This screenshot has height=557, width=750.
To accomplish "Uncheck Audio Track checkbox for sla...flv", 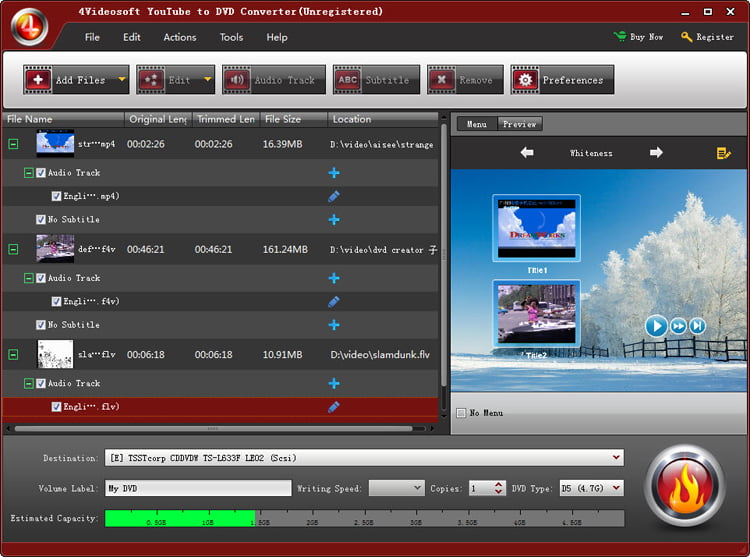I will [41, 383].
